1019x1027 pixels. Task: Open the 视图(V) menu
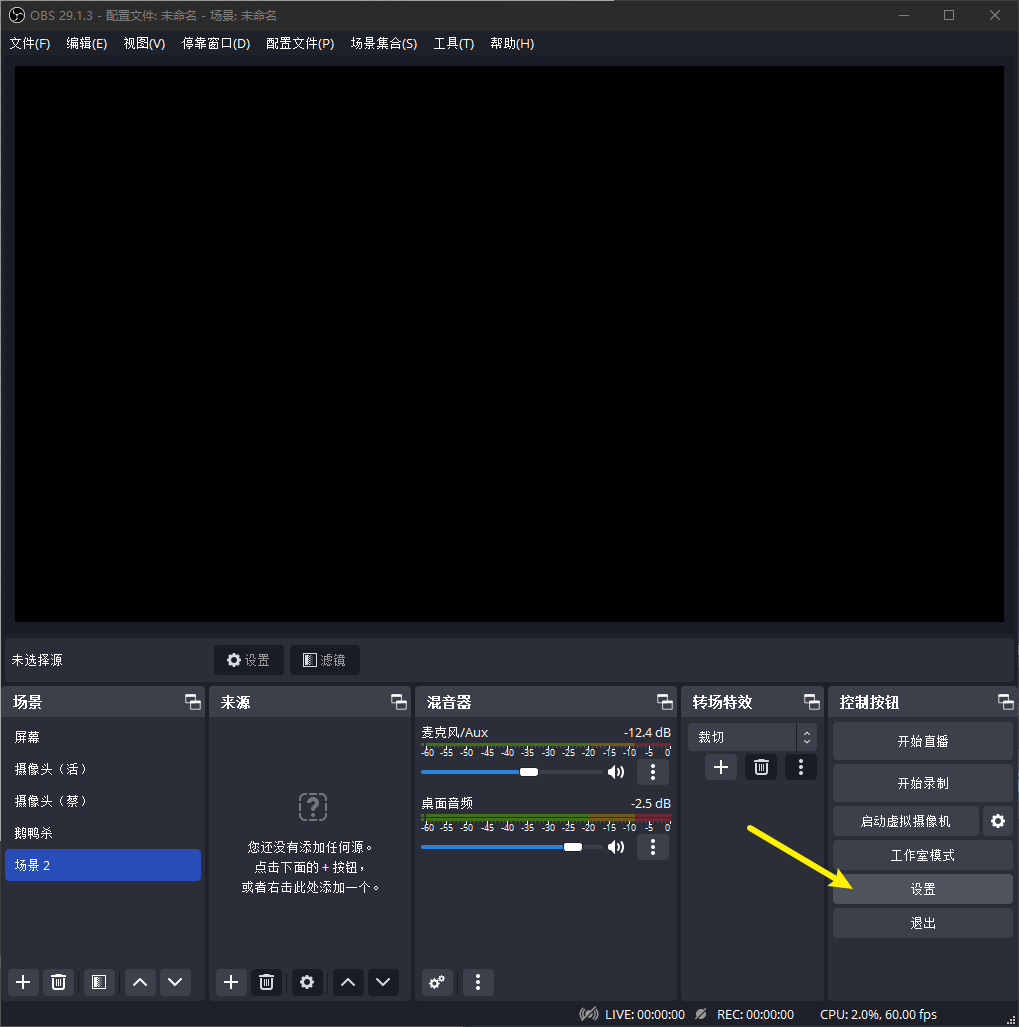(x=144, y=43)
